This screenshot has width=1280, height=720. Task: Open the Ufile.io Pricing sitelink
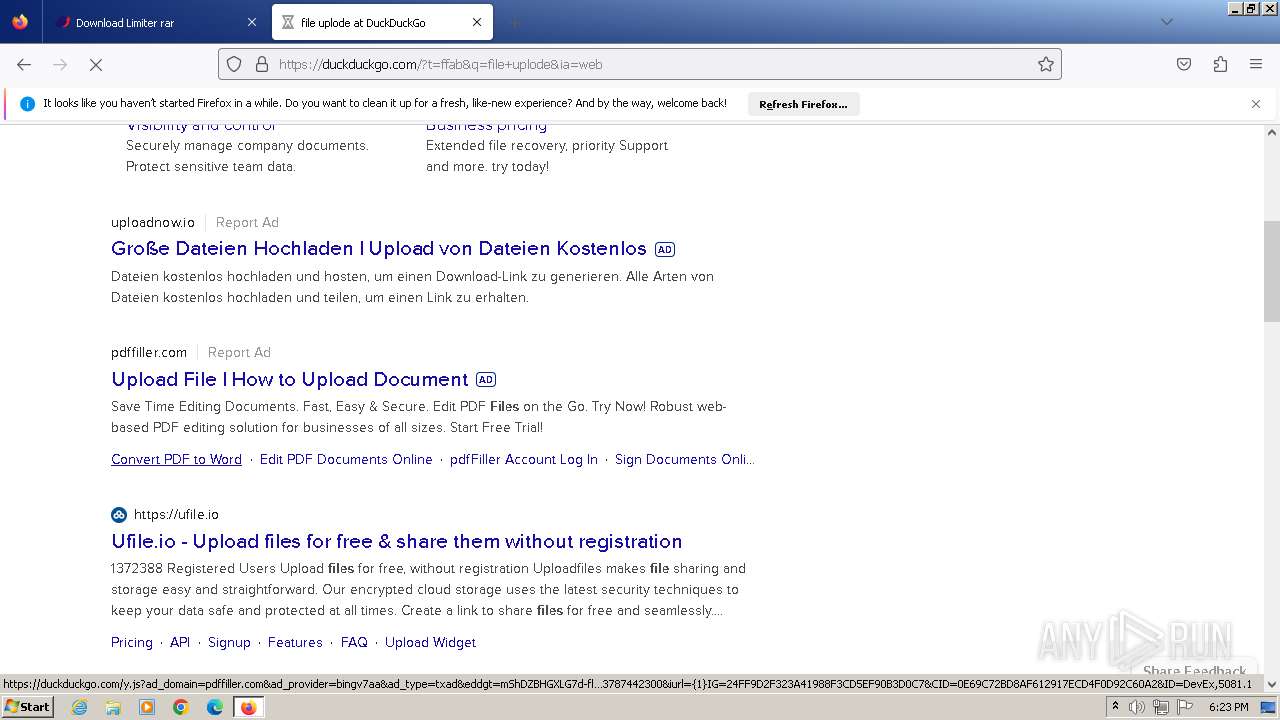(x=132, y=642)
